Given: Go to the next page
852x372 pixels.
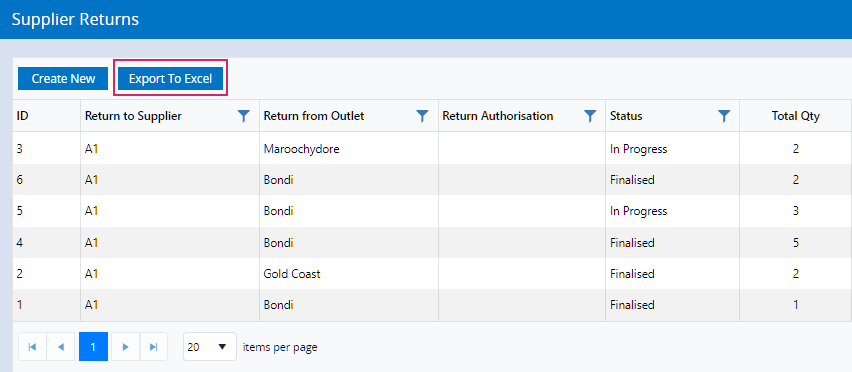Looking at the screenshot, I should tap(126, 346).
